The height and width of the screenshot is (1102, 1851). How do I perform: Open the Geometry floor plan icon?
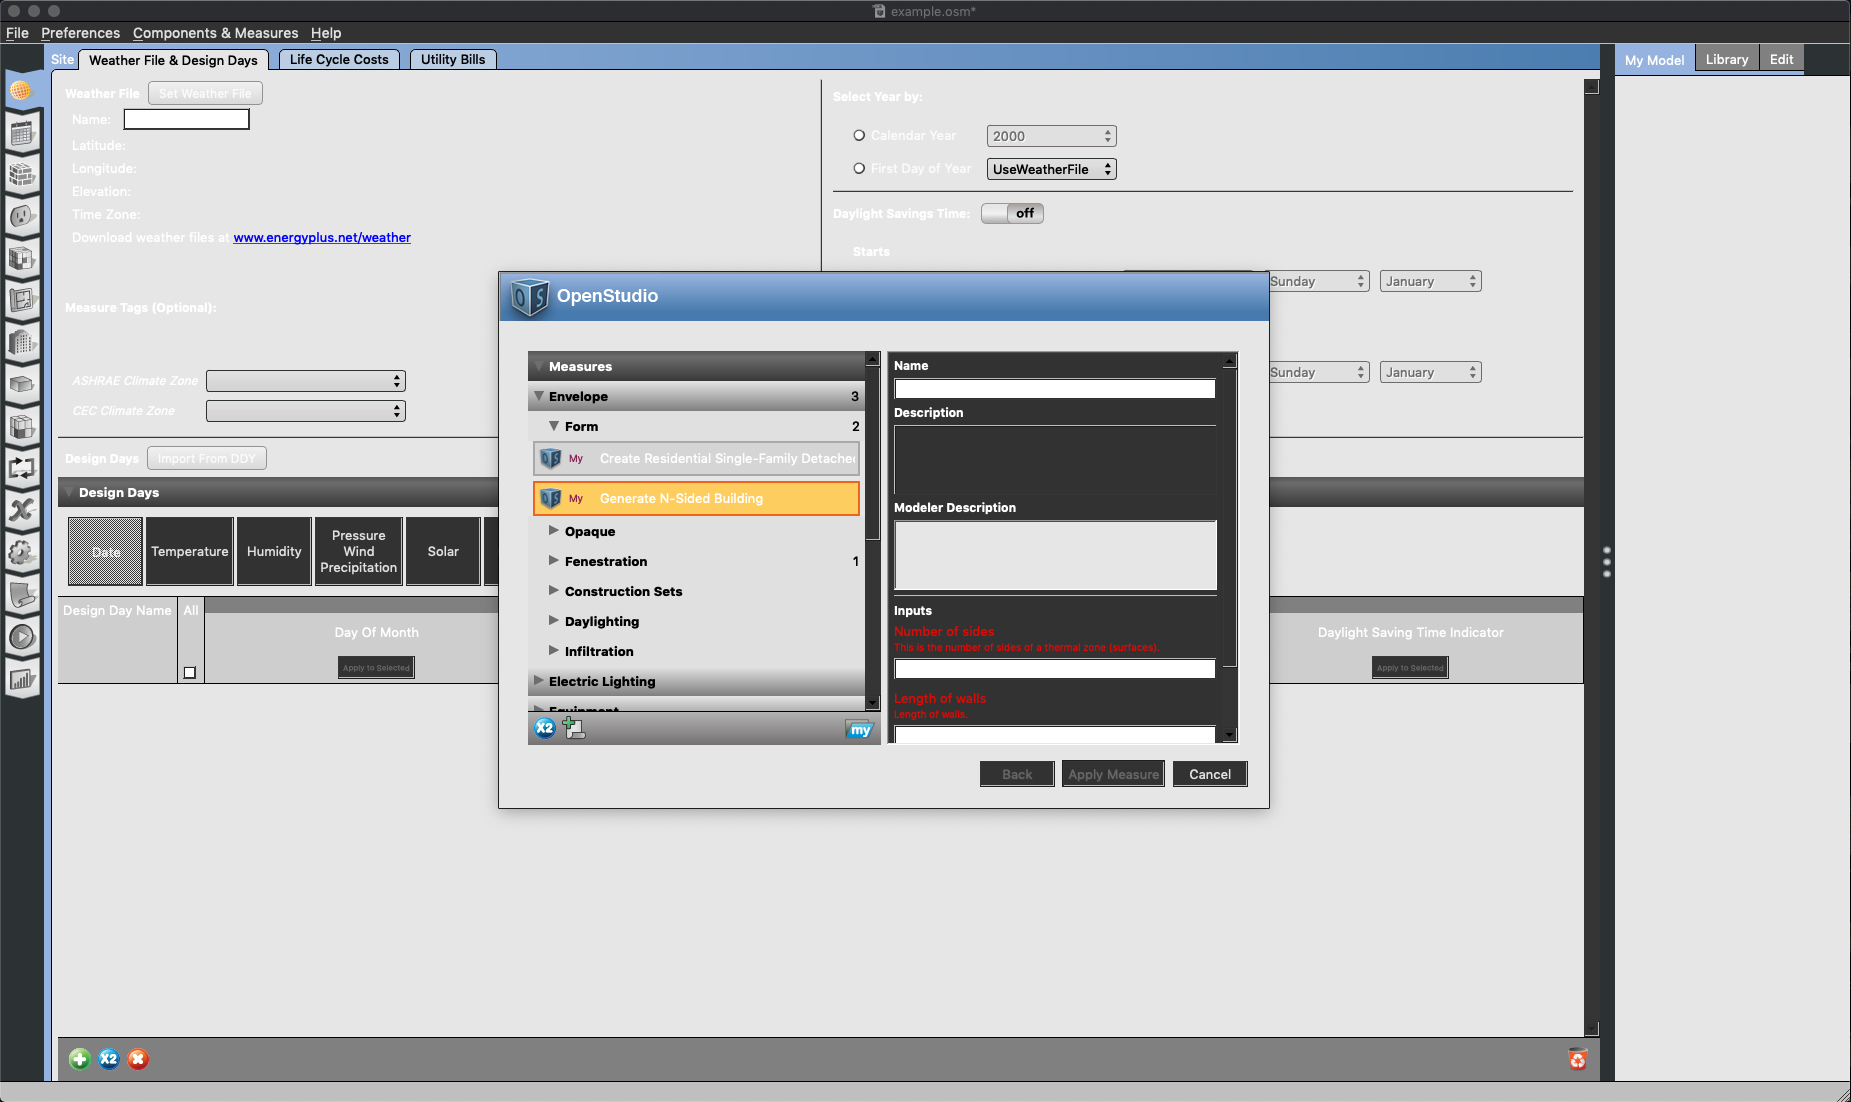21,301
